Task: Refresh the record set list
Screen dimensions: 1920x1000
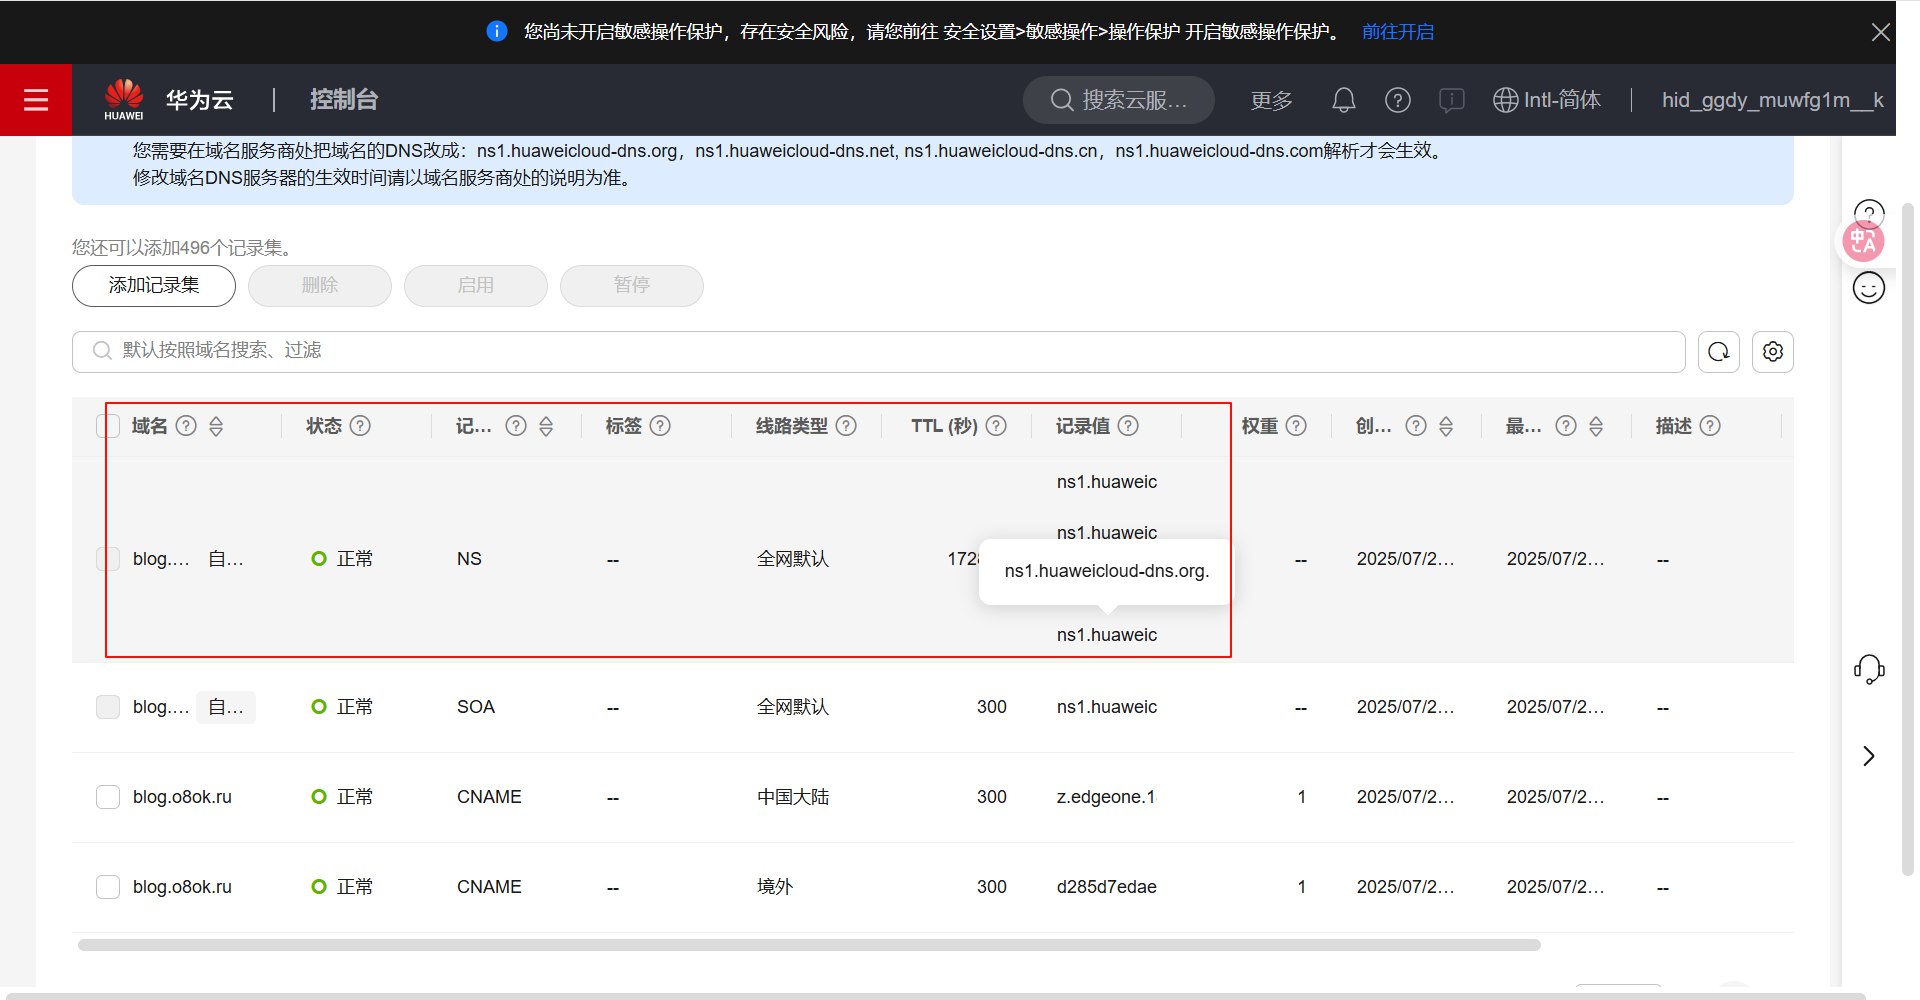Action: [1718, 352]
